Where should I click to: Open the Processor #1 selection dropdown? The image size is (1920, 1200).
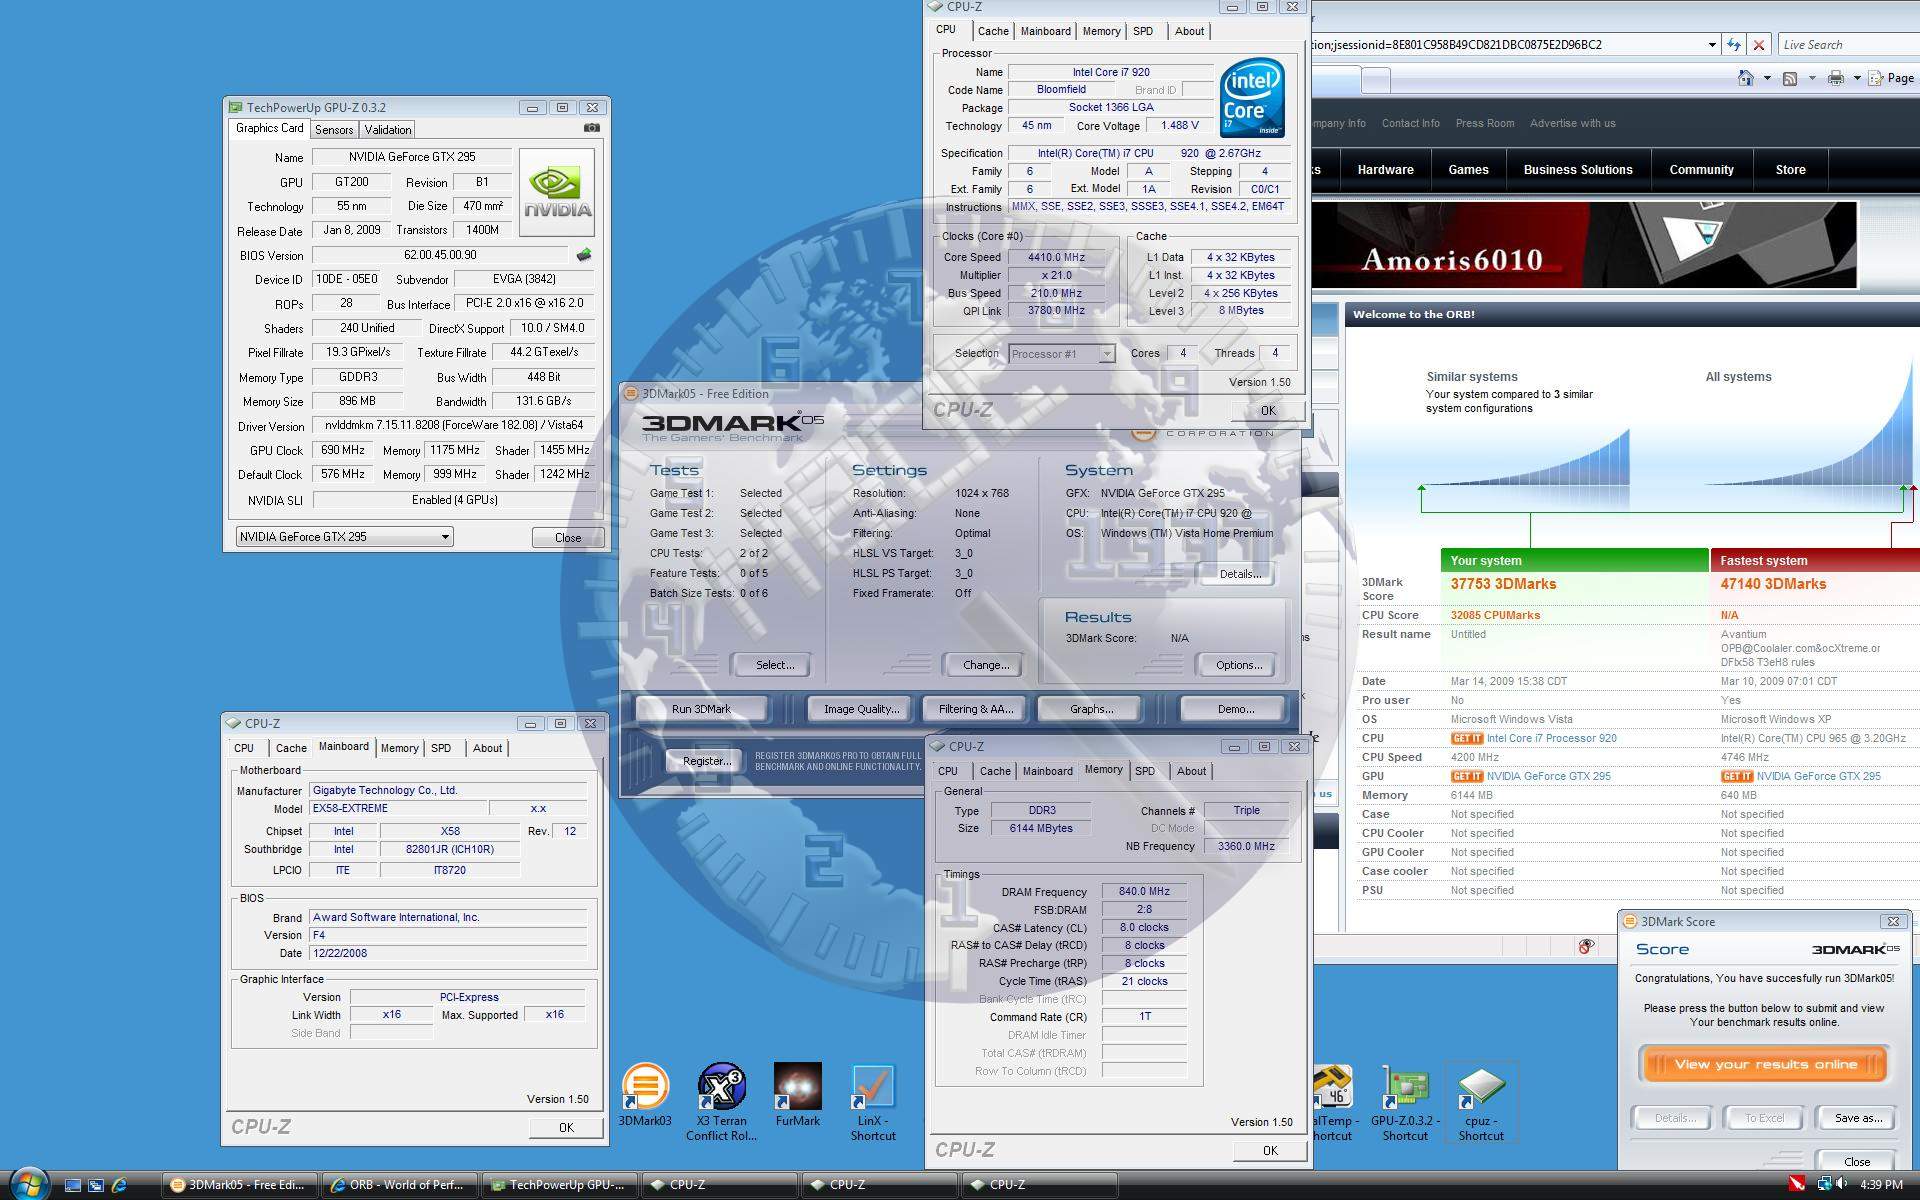pyautogui.click(x=1062, y=354)
